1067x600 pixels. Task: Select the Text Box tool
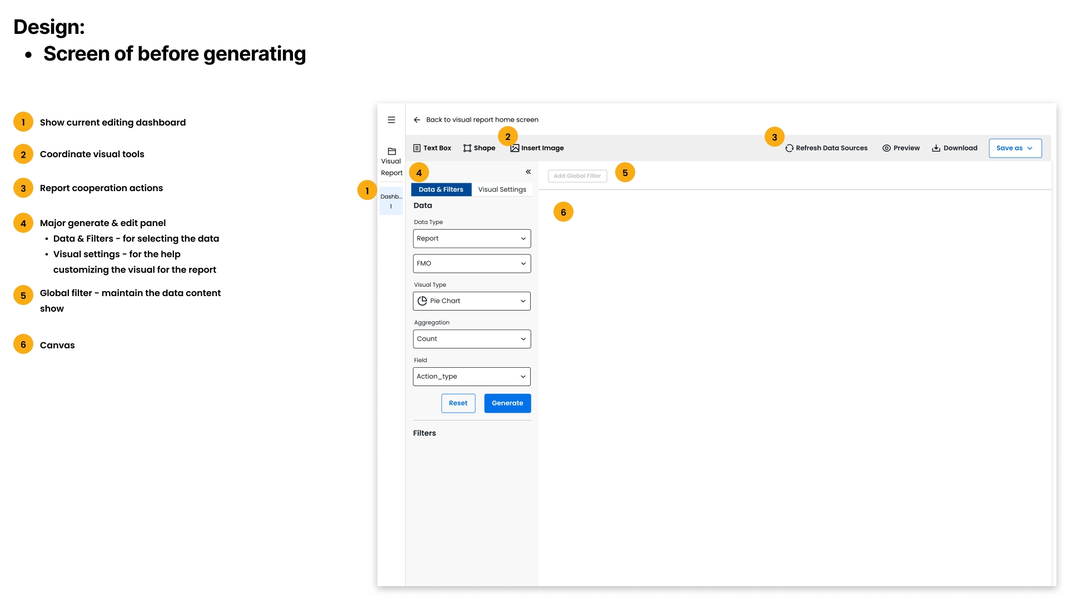pos(432,148)
